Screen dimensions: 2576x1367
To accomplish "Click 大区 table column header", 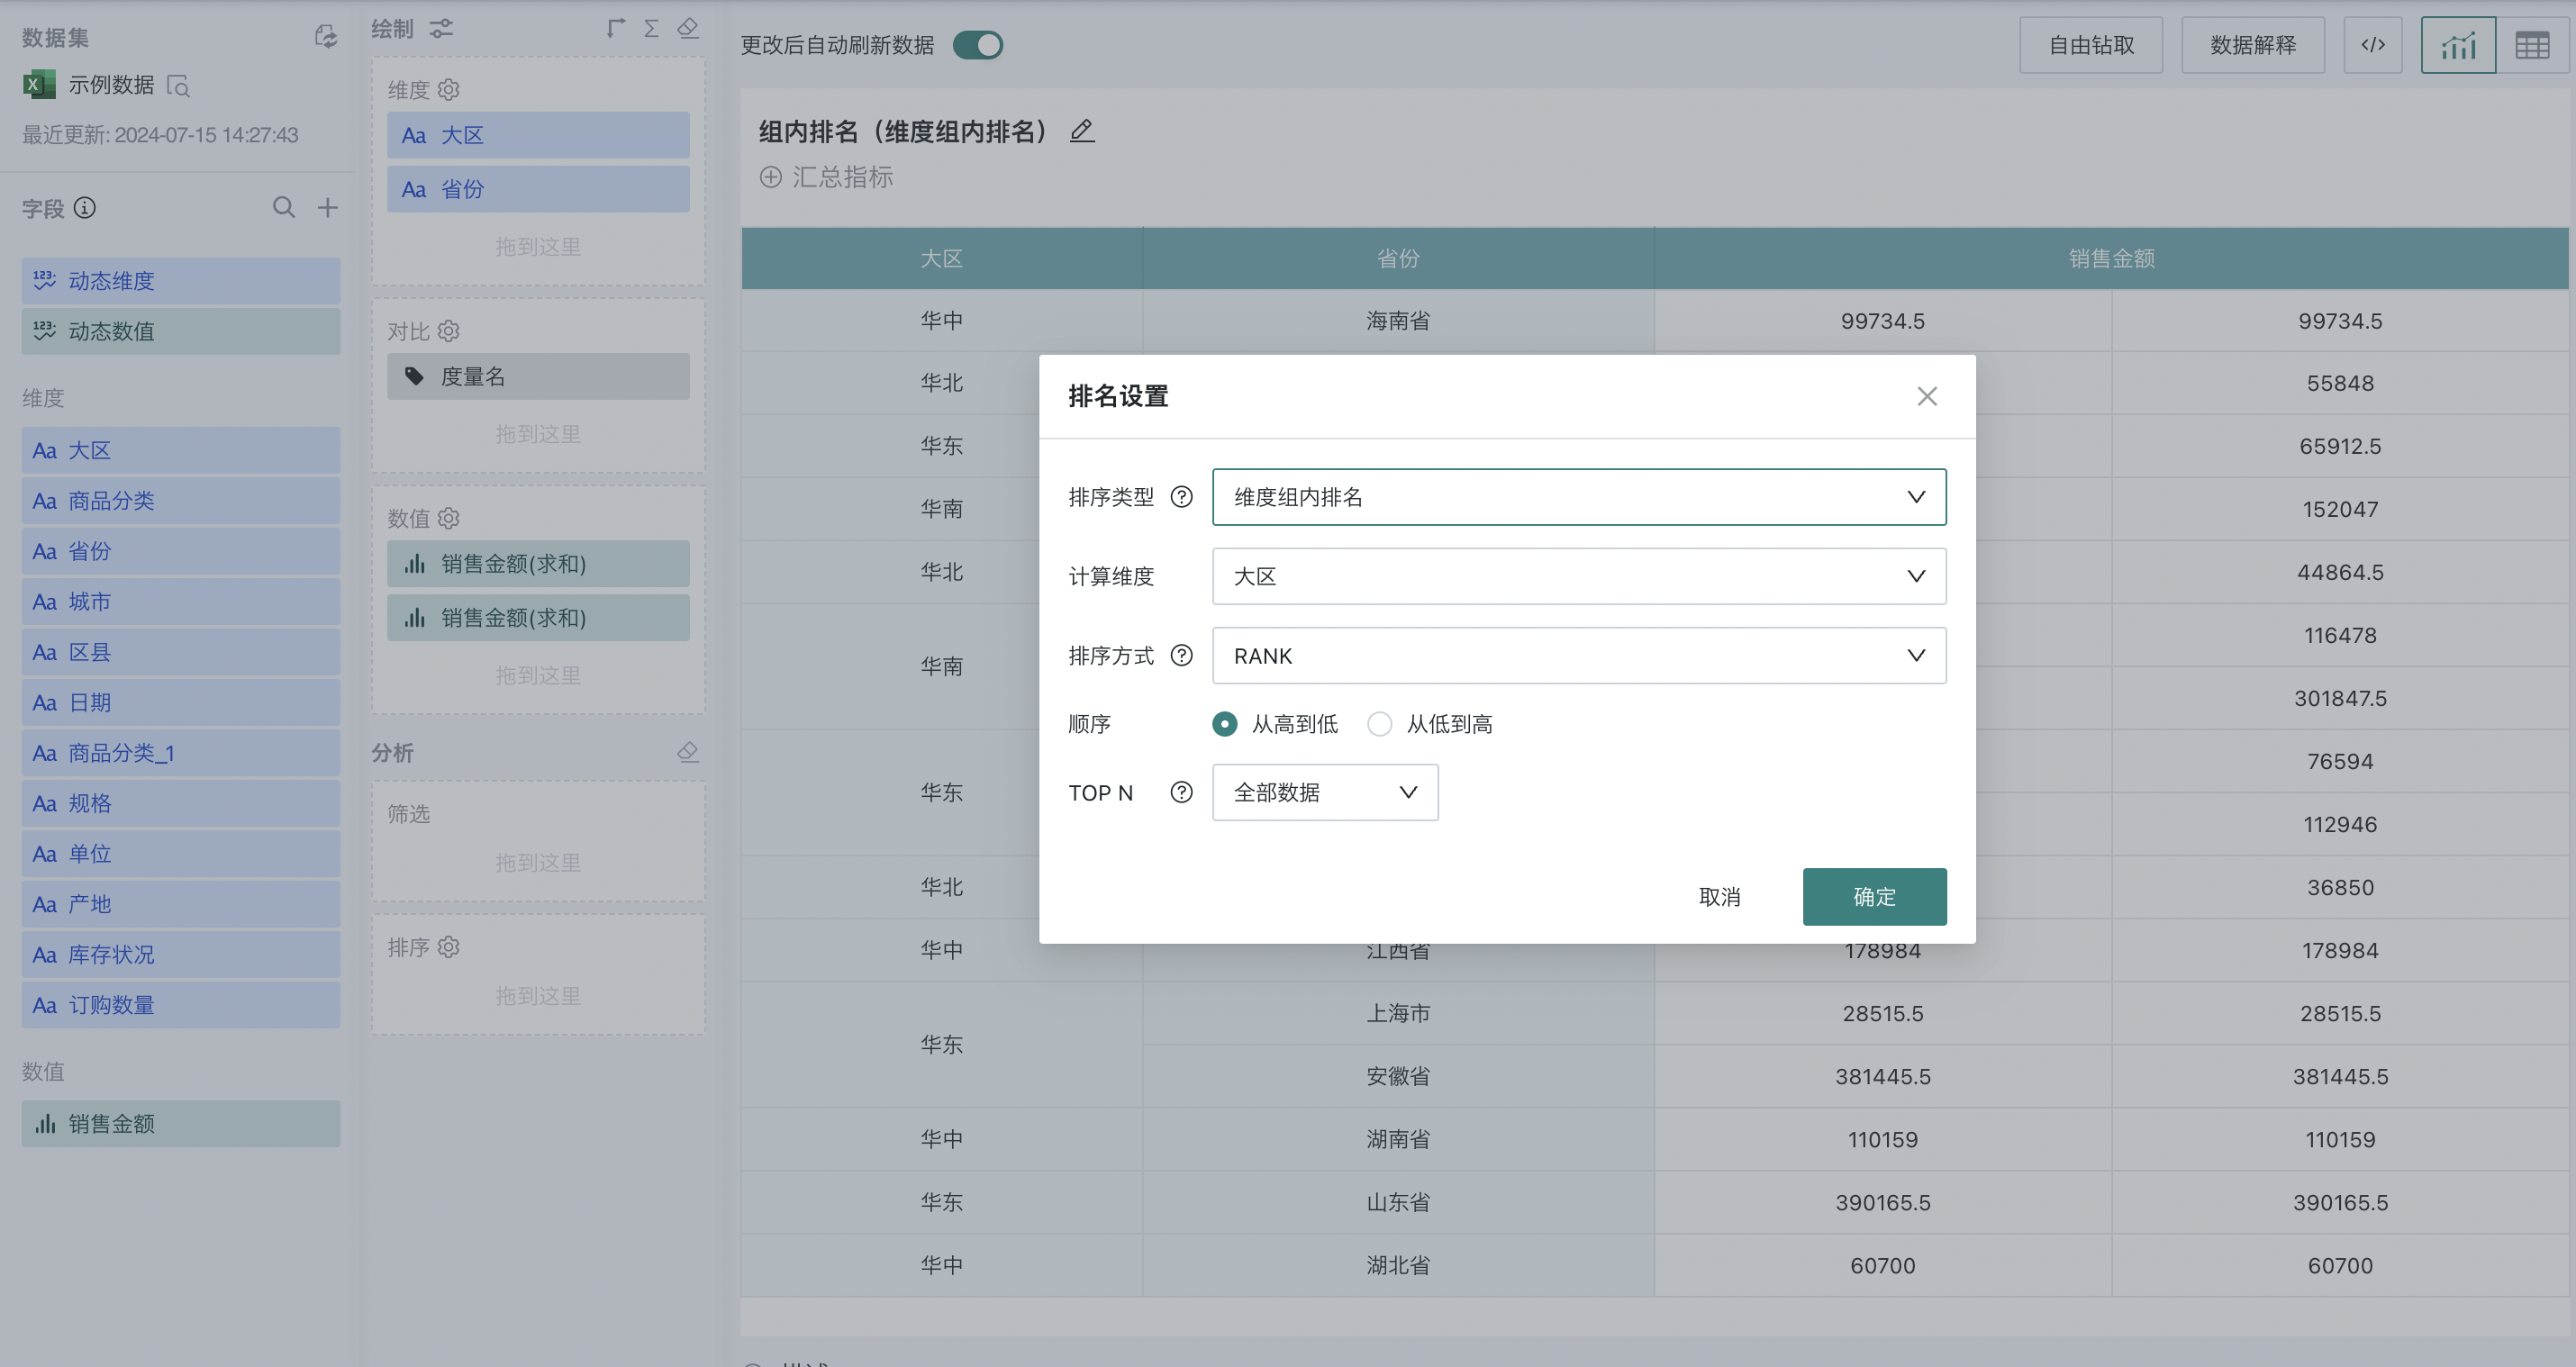I will pos(941,258).
